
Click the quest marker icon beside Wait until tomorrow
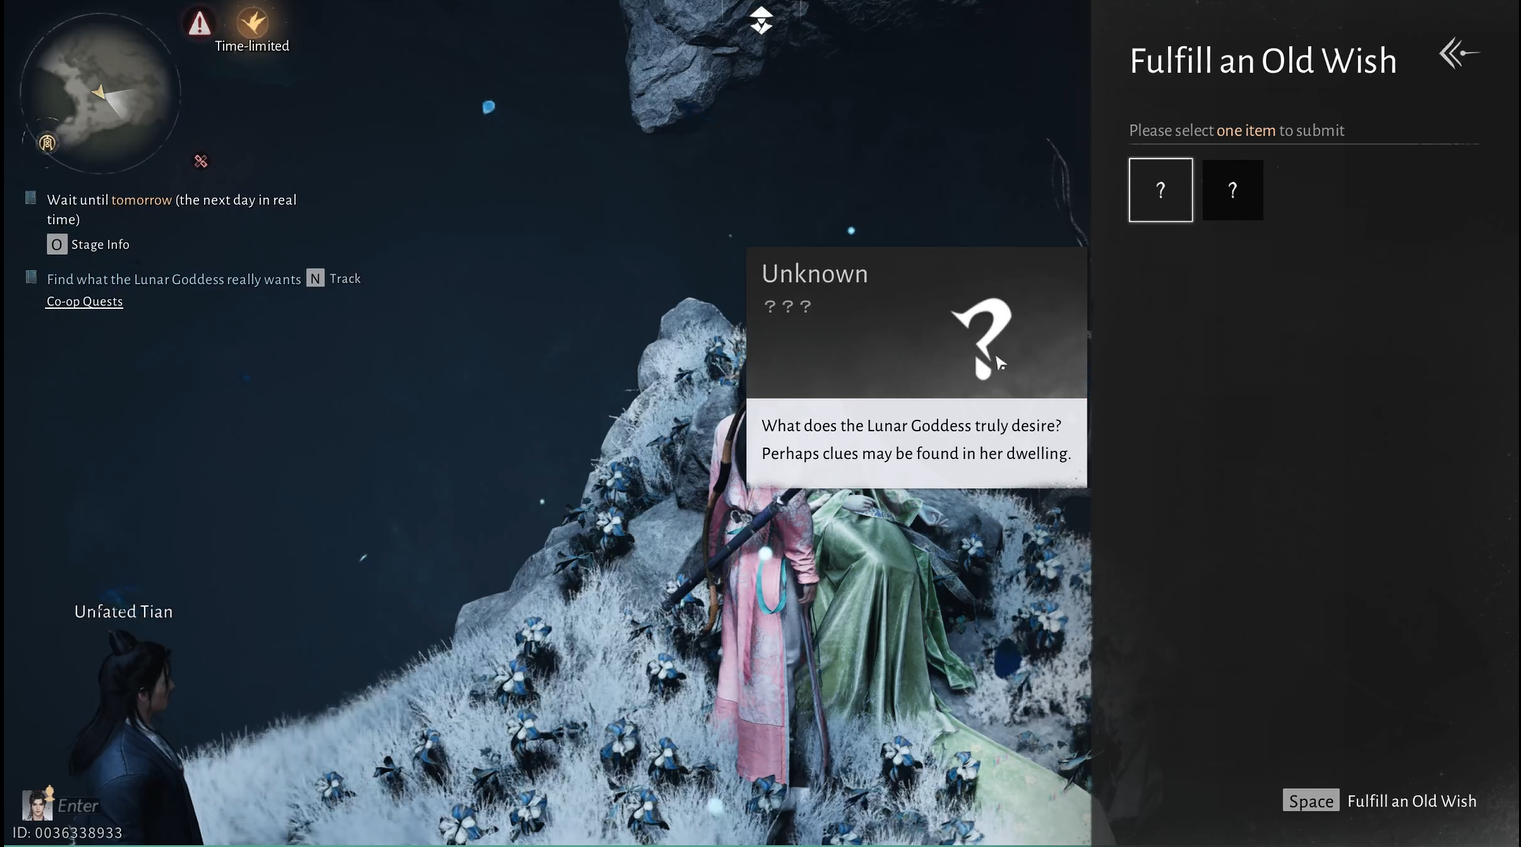click(x=31, y=198)
